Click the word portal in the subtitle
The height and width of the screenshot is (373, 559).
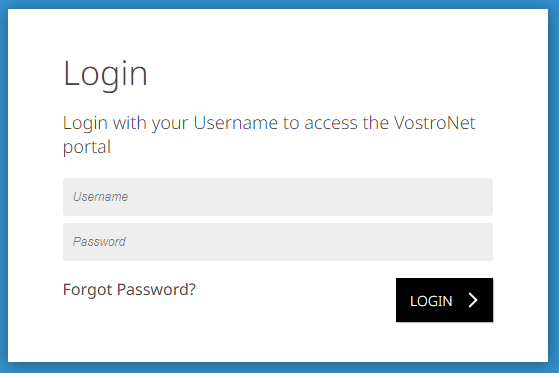point(87,147)
